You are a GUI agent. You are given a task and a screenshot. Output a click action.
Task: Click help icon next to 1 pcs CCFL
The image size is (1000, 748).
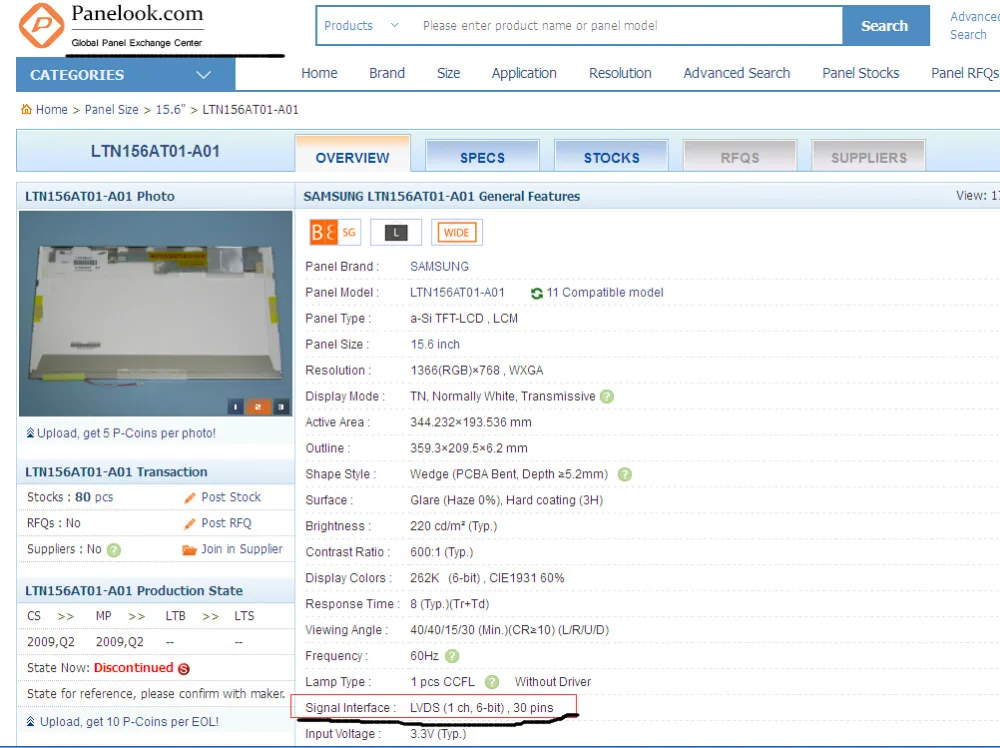pyautogui.click(x=492, y=682)
